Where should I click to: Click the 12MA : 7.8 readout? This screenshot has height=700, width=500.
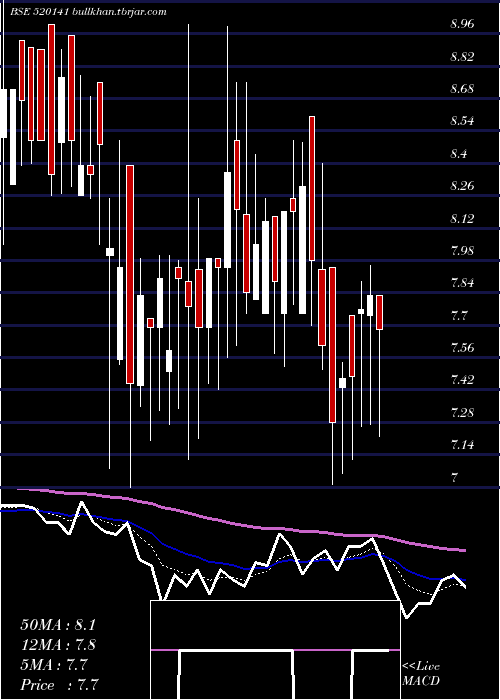(58, 645)
